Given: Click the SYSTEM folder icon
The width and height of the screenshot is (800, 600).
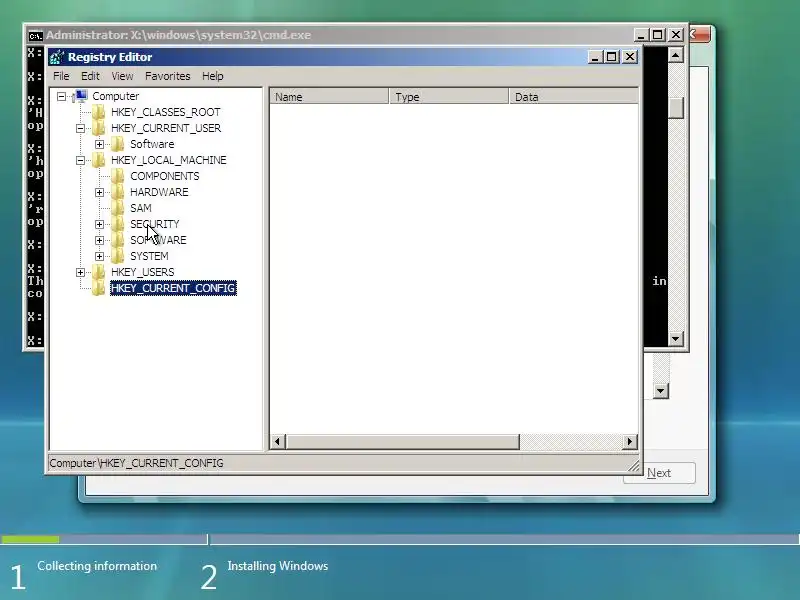Looking at the screenshot, I should [x=117, y=256].
